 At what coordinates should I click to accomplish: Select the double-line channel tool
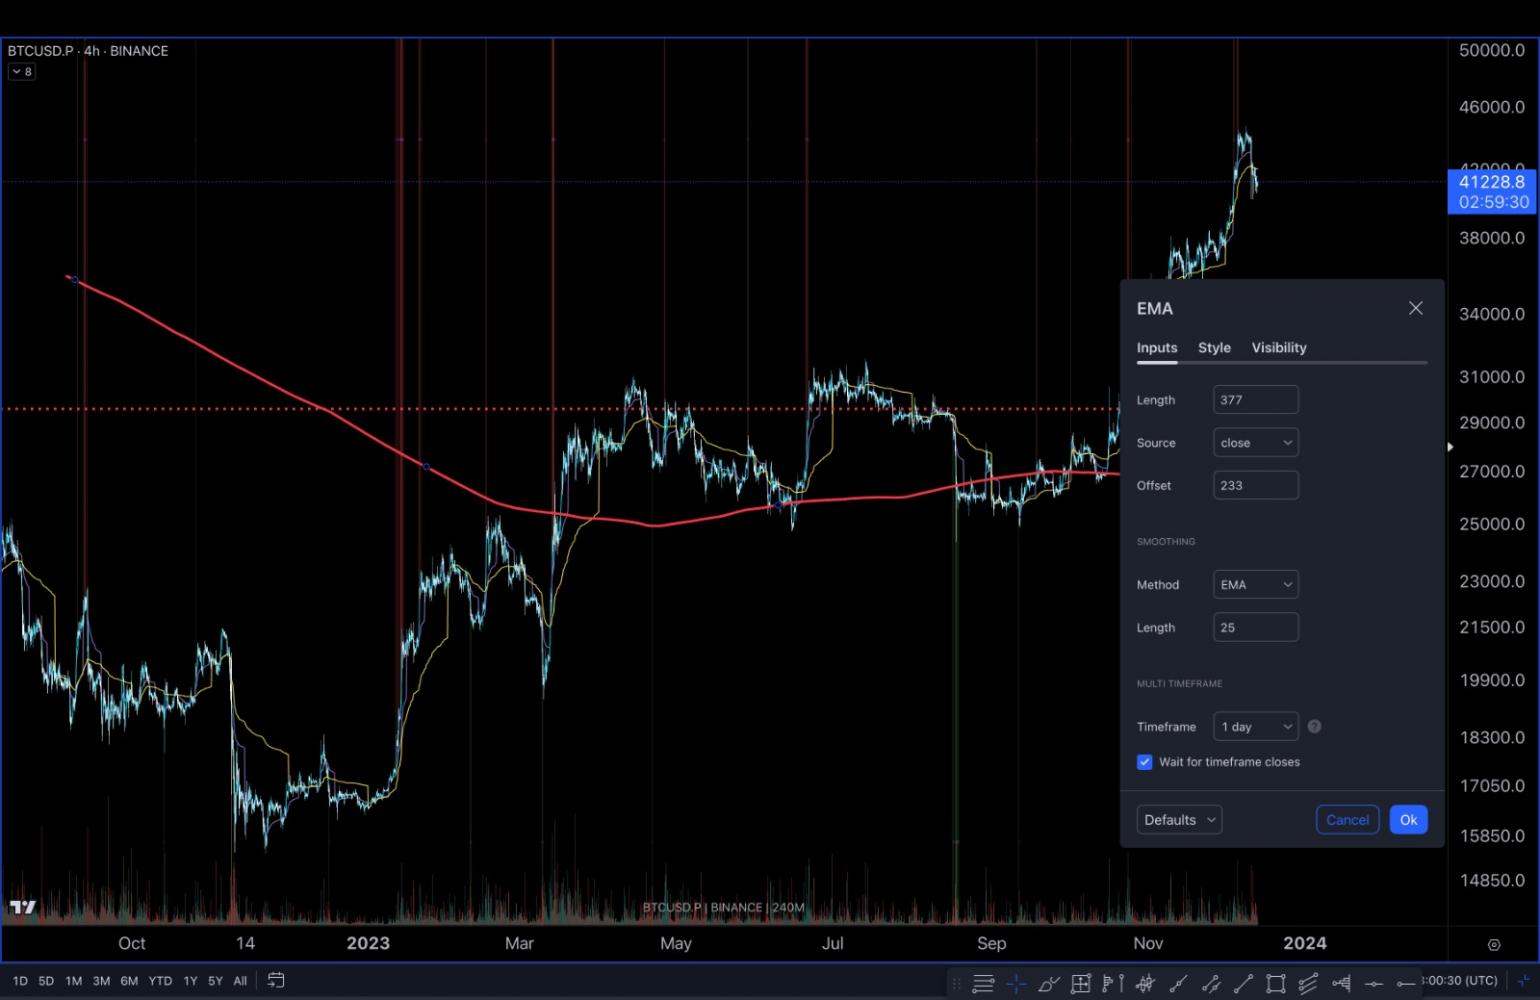click(1211, 984)
